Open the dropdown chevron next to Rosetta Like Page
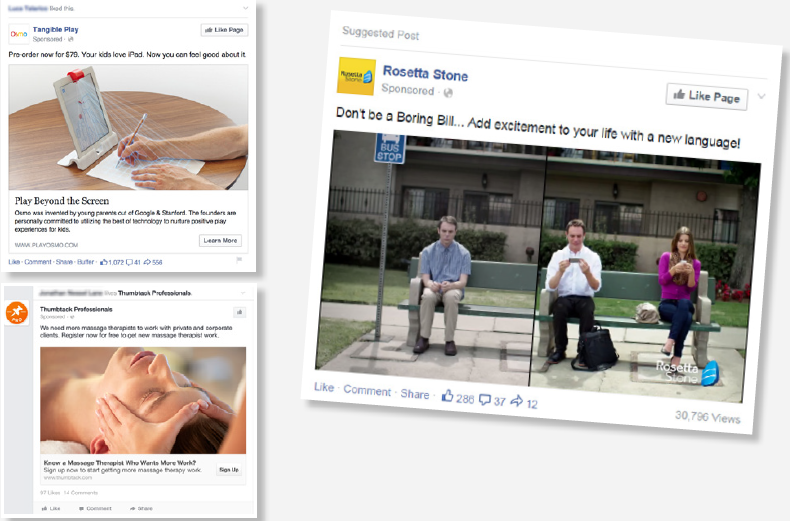The width and height of the screenshot is (790, 521). coord(761,96)
